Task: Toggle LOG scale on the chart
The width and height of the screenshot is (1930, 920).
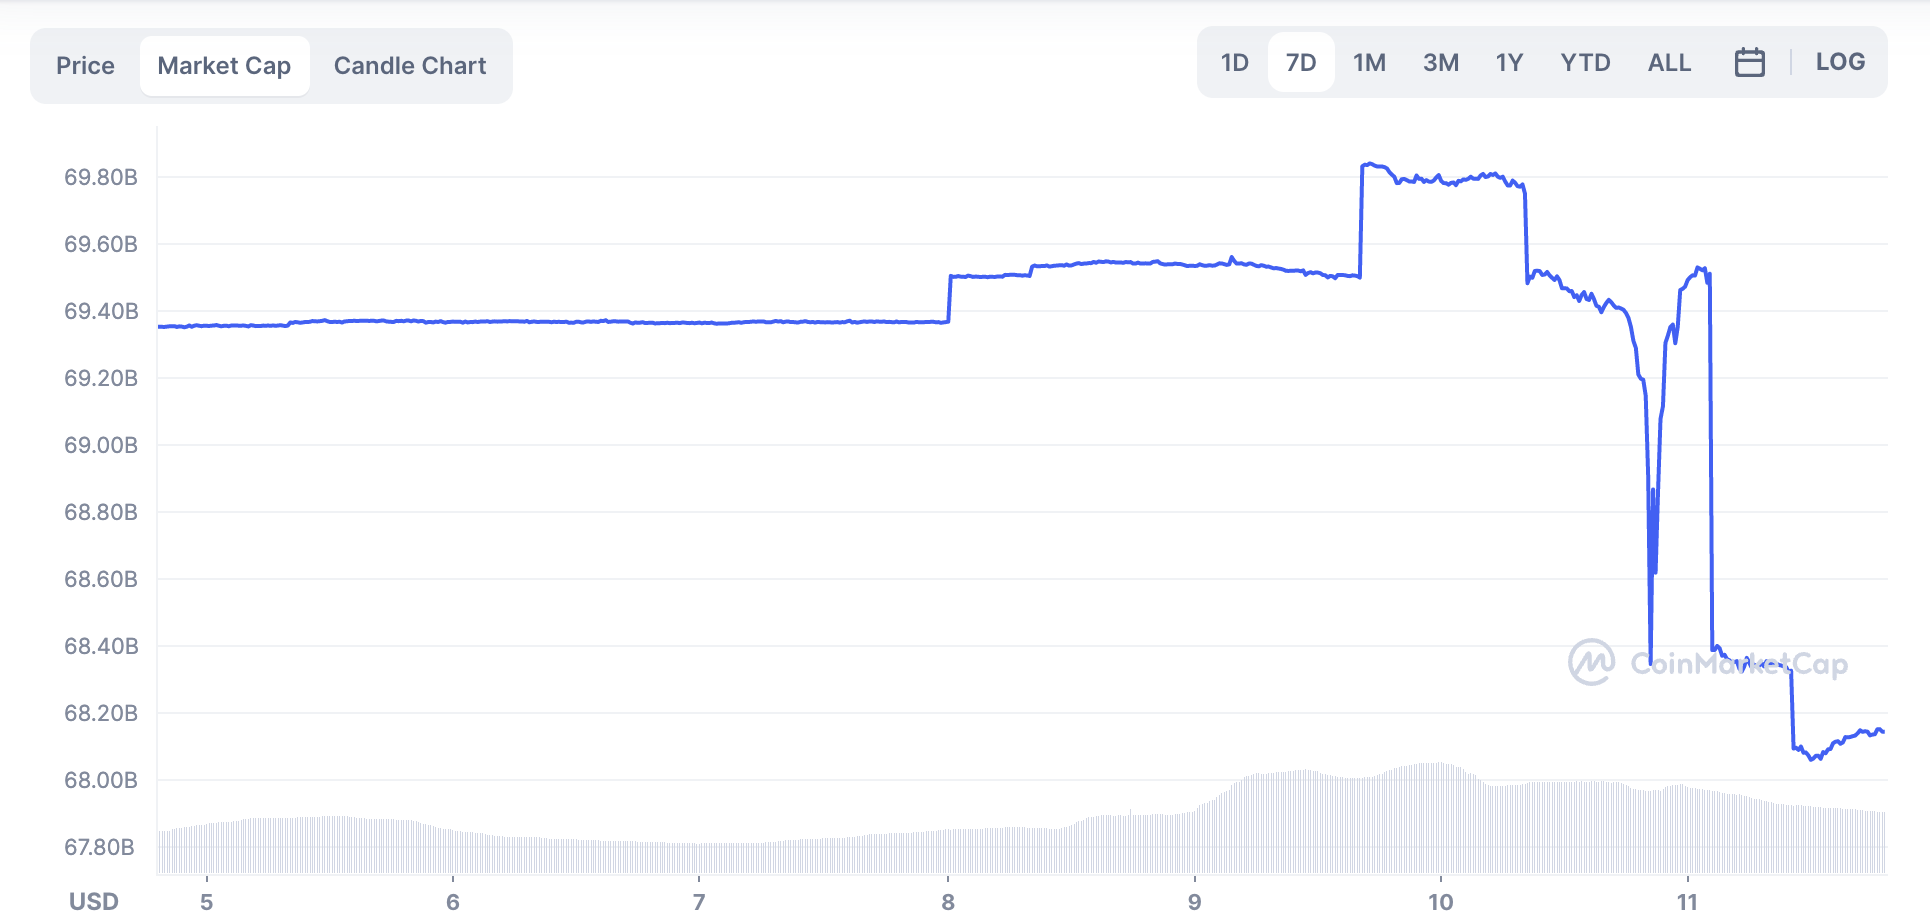Action: 1840,62
